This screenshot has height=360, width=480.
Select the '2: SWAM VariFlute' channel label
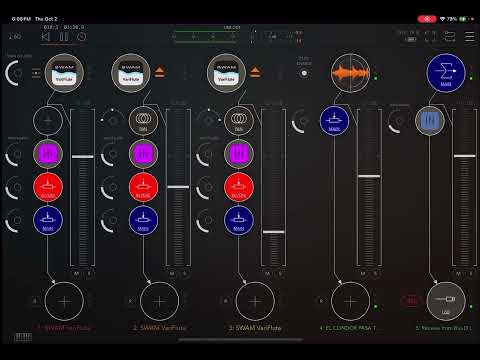click(160, 328)
